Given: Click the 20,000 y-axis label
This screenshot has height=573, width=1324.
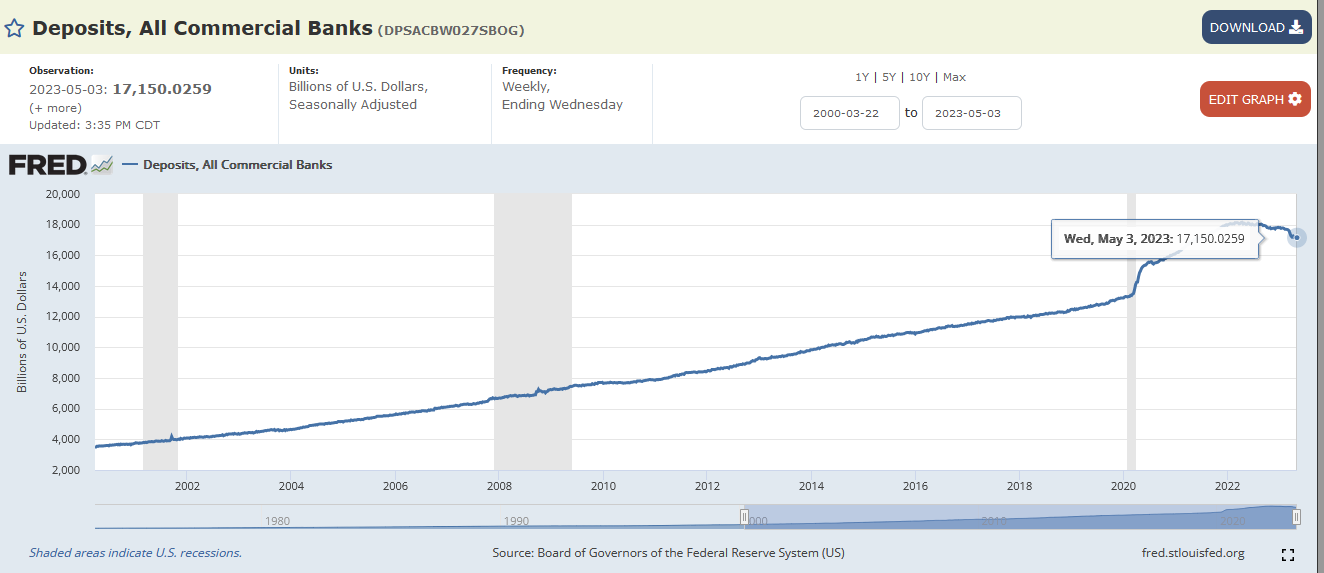Looking at the screenshot, I should pyautogui.click(x=63, y=194).
